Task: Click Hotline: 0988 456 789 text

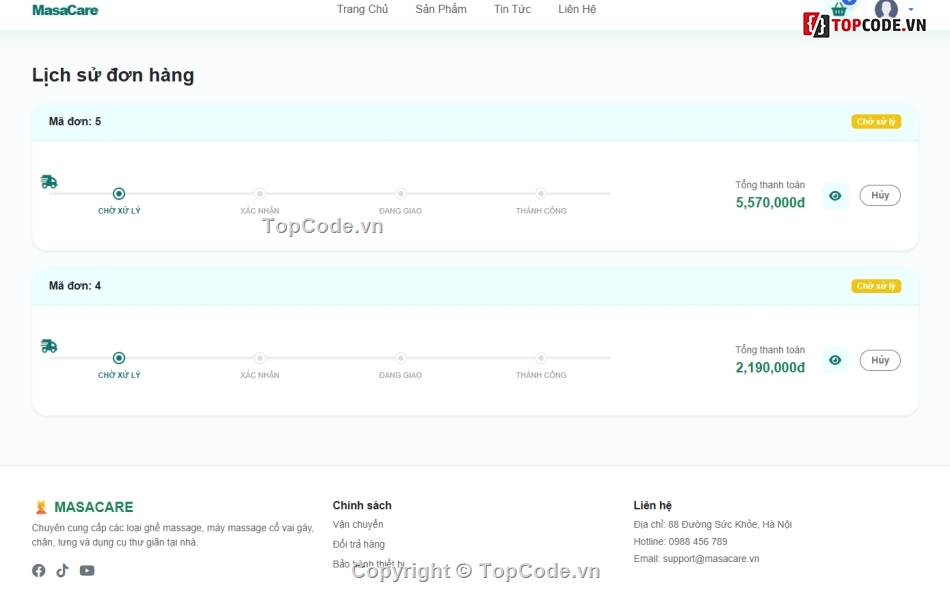Action: tap(680, 541)
